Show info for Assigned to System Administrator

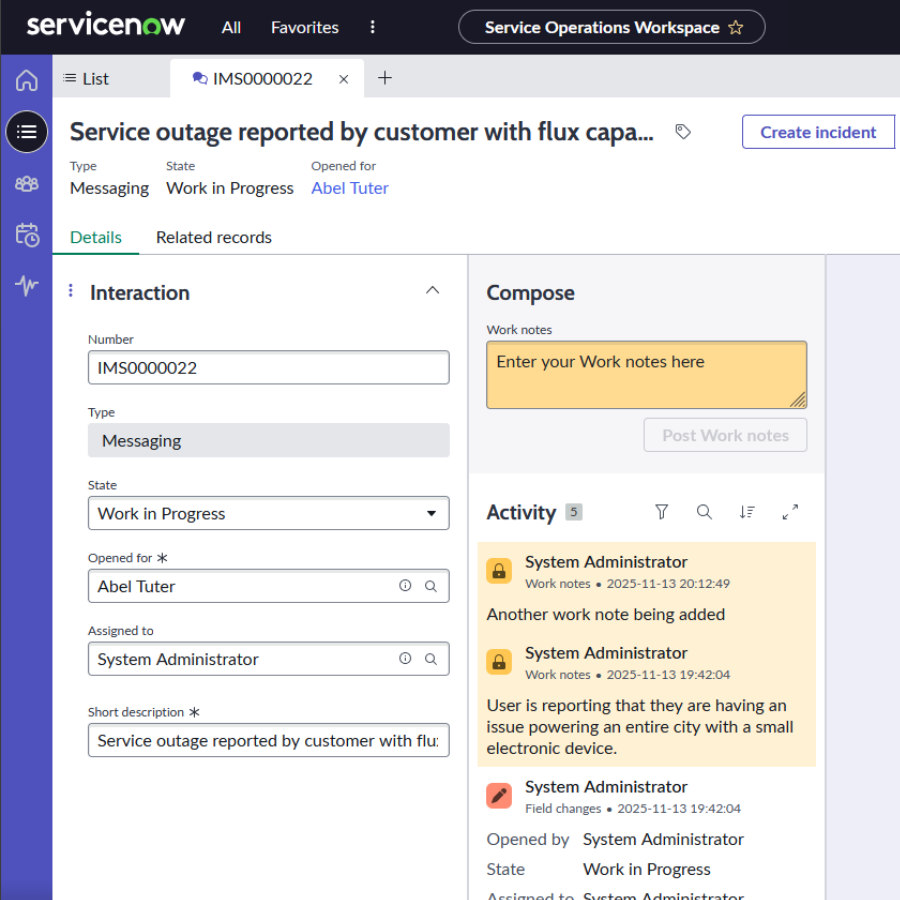click(x=405, y=658)
